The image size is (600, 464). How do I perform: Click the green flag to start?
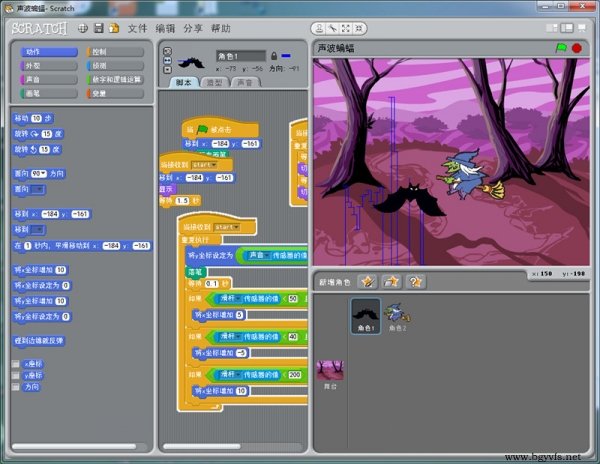561,48
